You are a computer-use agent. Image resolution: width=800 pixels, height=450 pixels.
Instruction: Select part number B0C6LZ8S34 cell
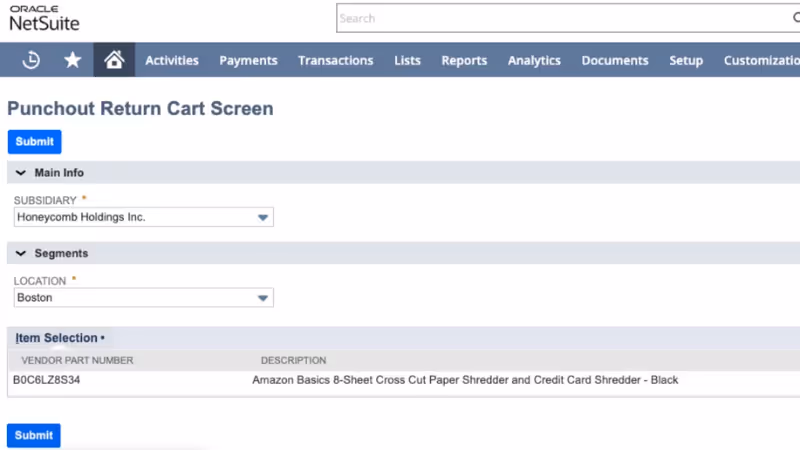[46, 380]
